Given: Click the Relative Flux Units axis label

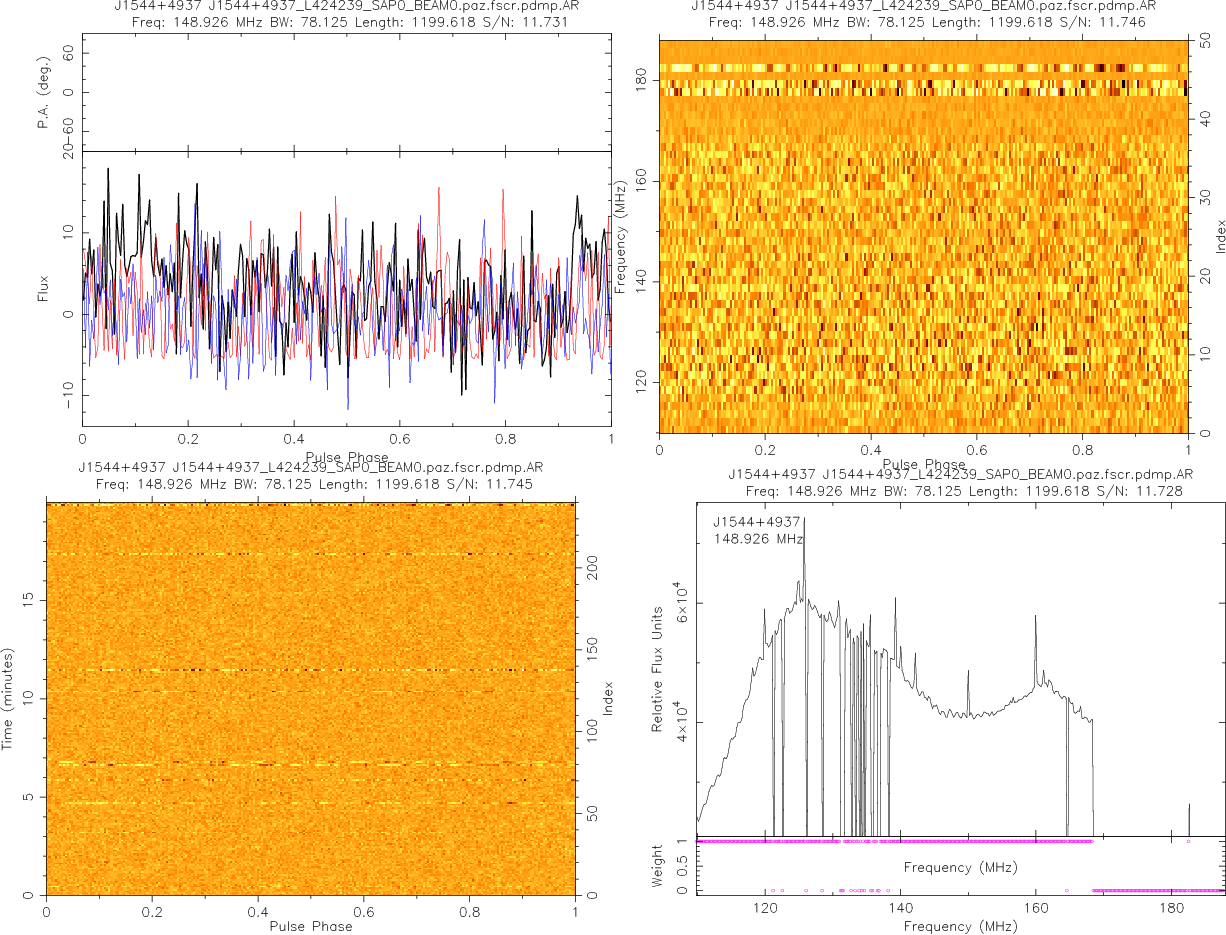Looking at the screenshot, I should pyautogui.click(x=657, y=668).
